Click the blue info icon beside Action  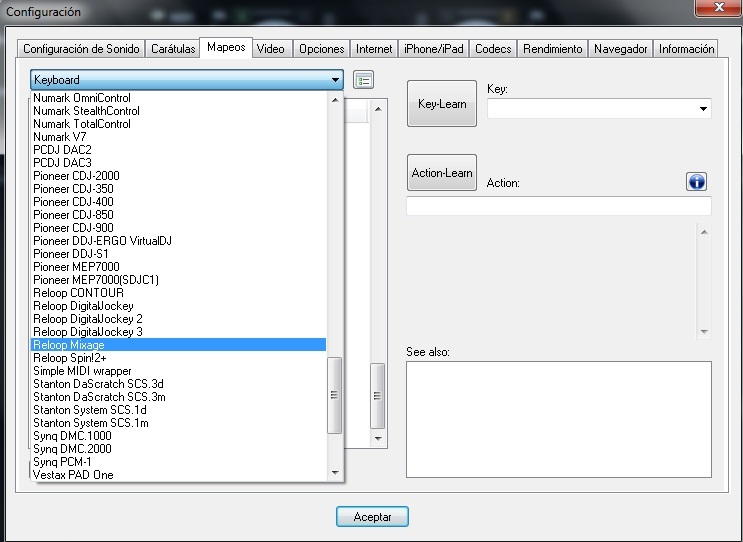tap(696, 181)
